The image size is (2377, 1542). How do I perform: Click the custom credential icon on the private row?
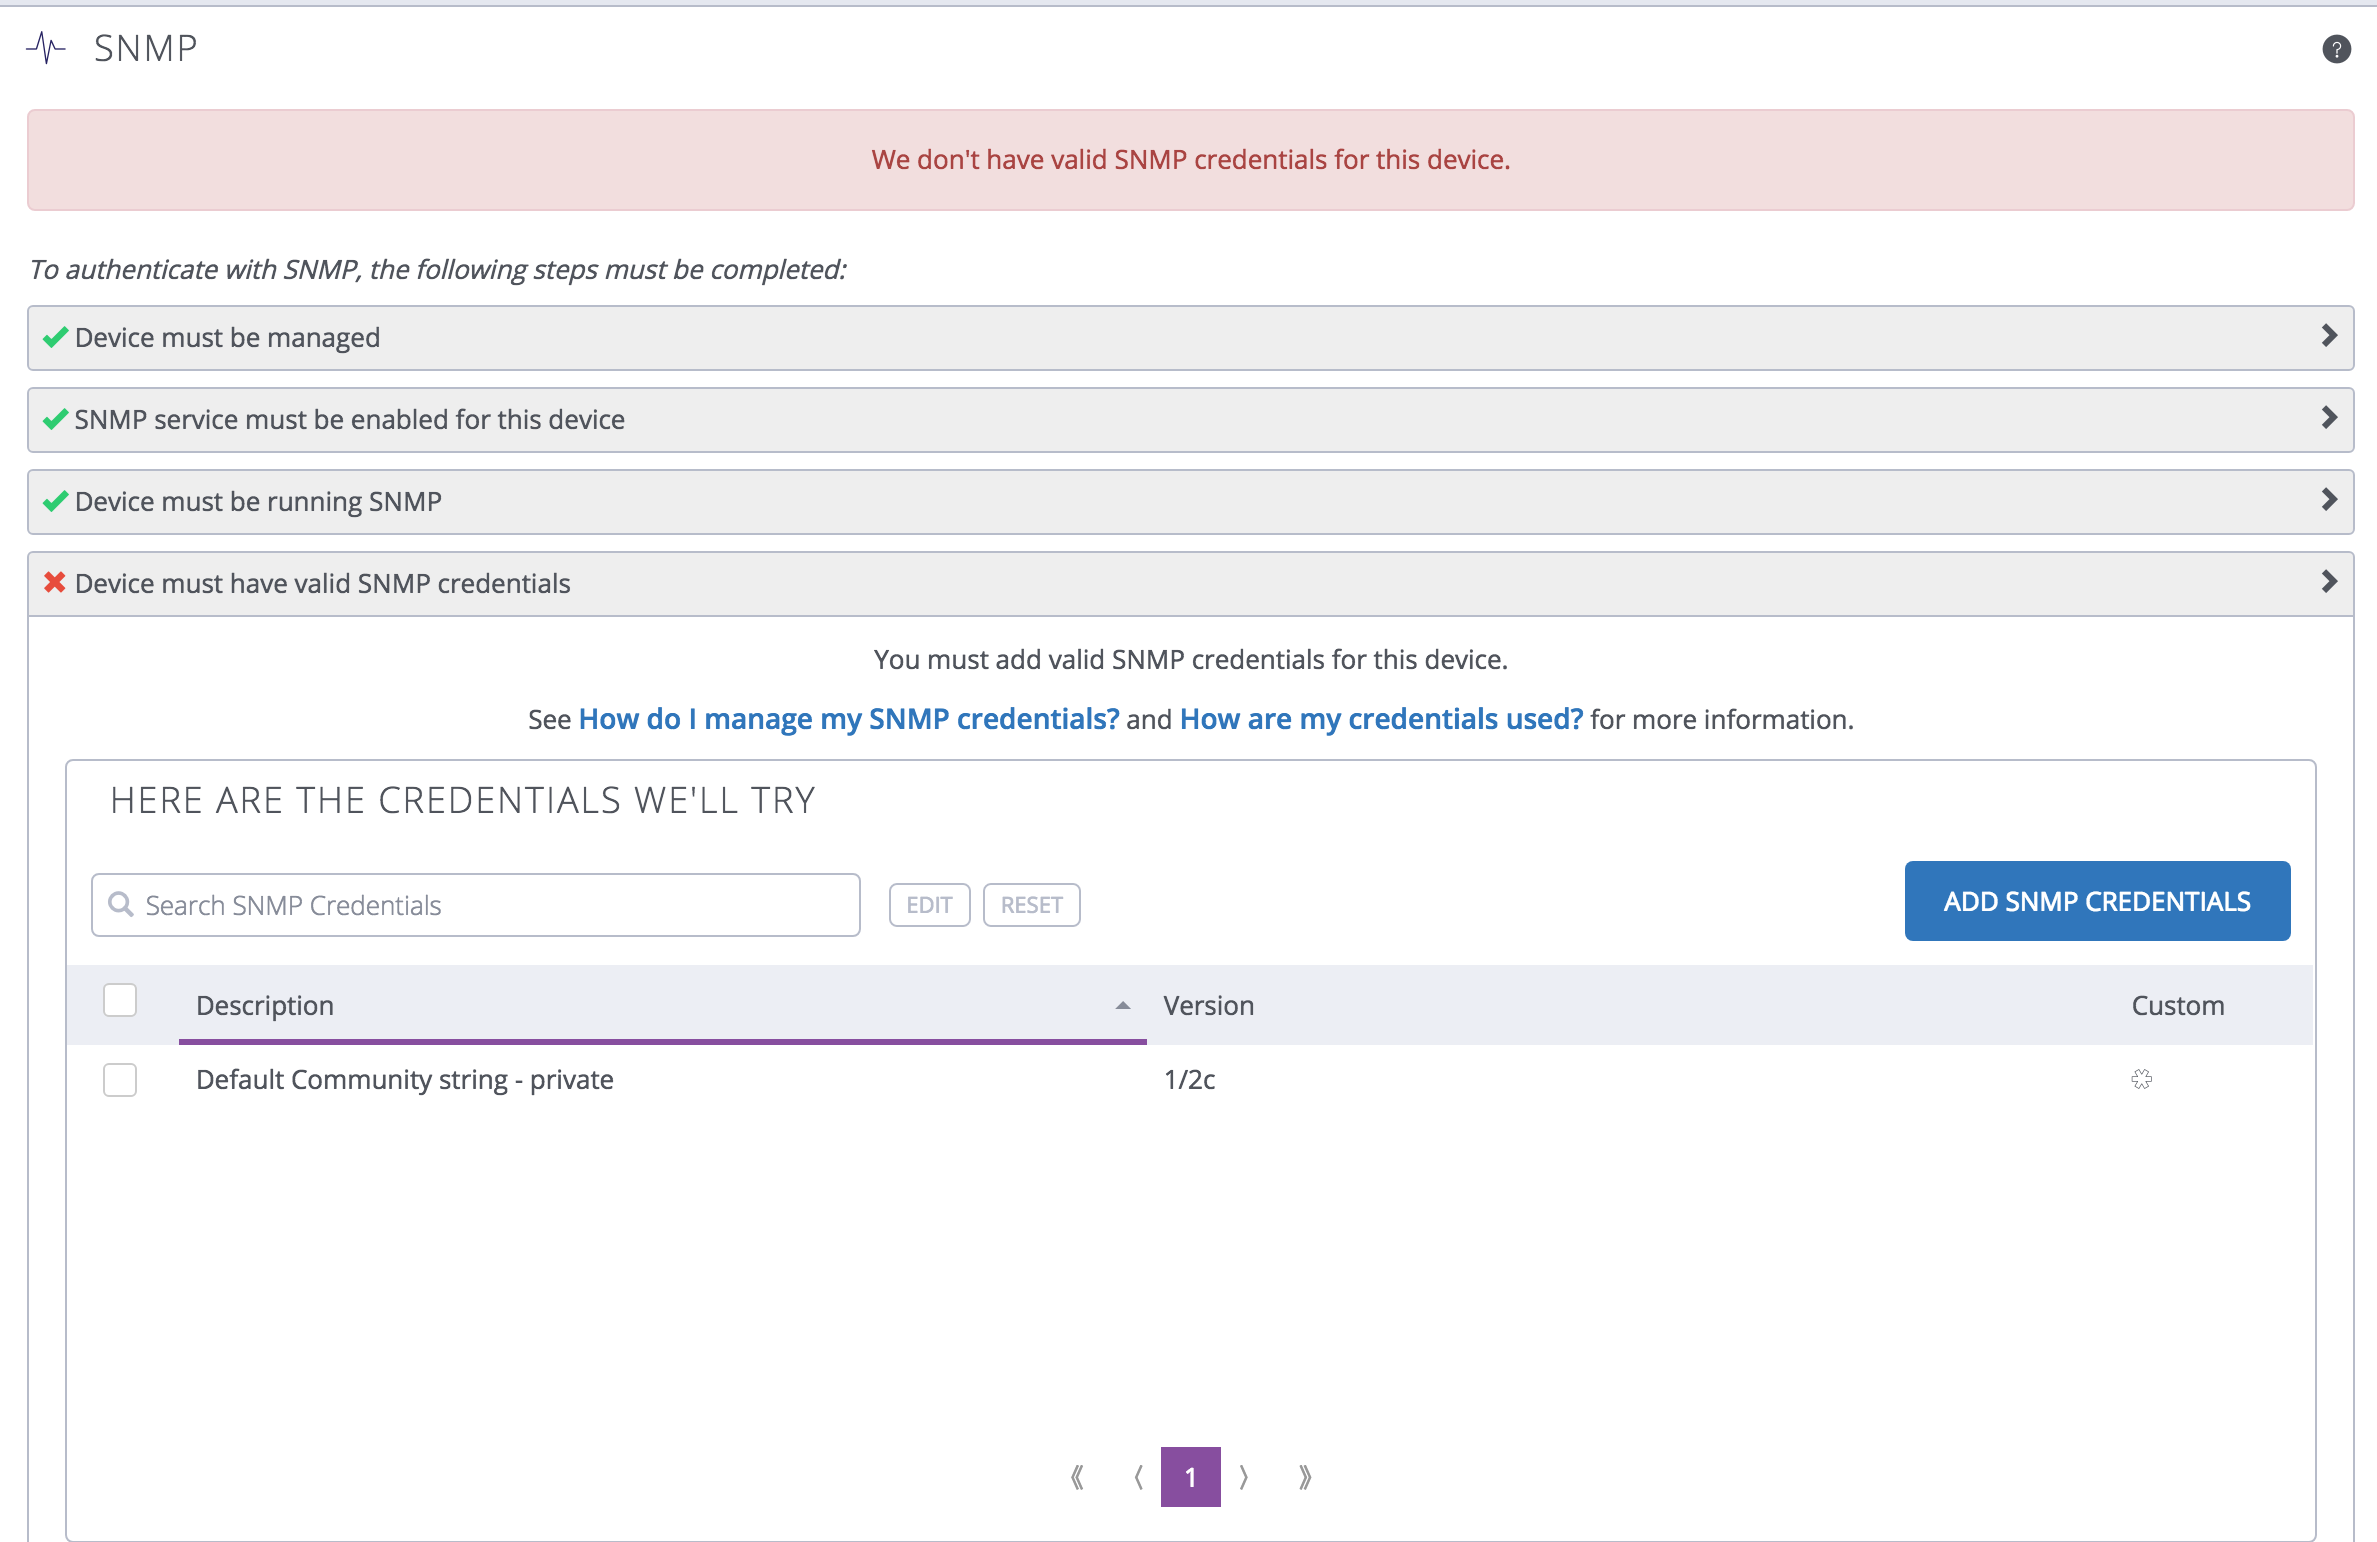[2142, 1079]
